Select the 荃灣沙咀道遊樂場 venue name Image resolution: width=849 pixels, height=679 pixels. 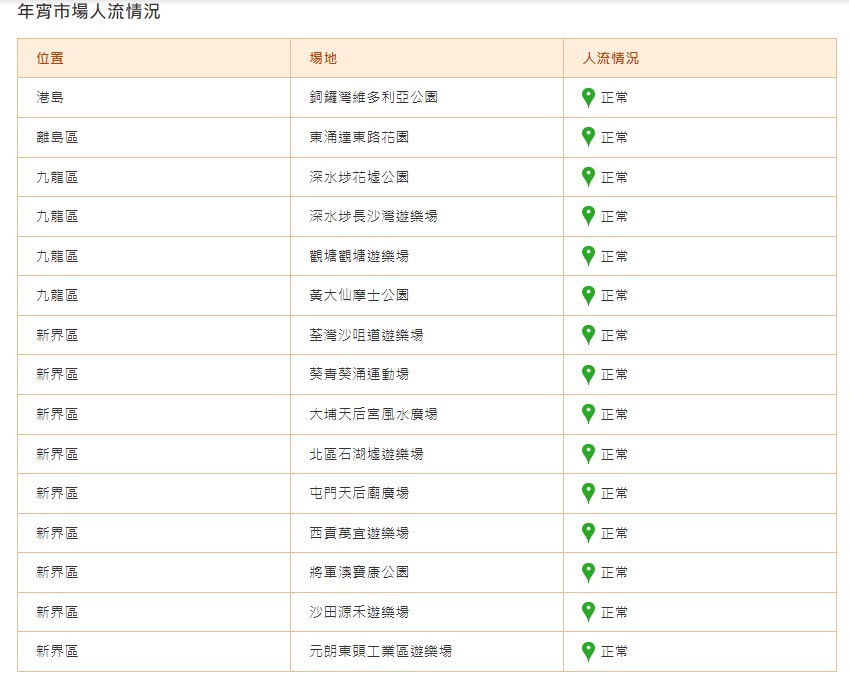pyautogui.click(x=366, y=335)
